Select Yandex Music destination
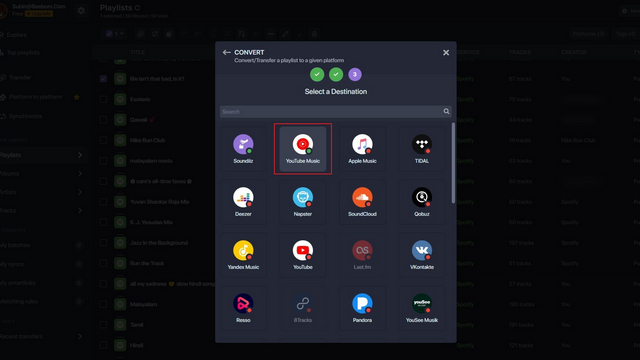This screenshot has width=640, height=360. tap(243, 255)
